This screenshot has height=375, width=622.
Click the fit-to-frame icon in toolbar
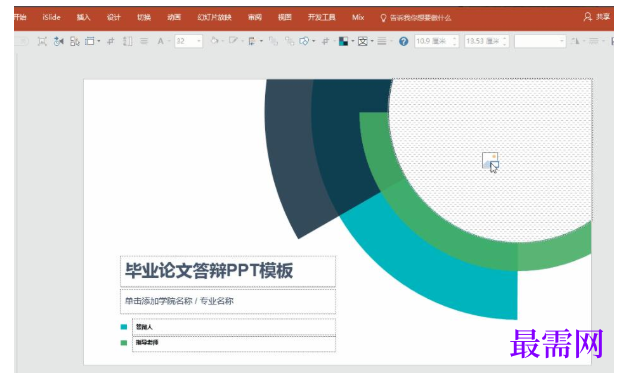42,41
